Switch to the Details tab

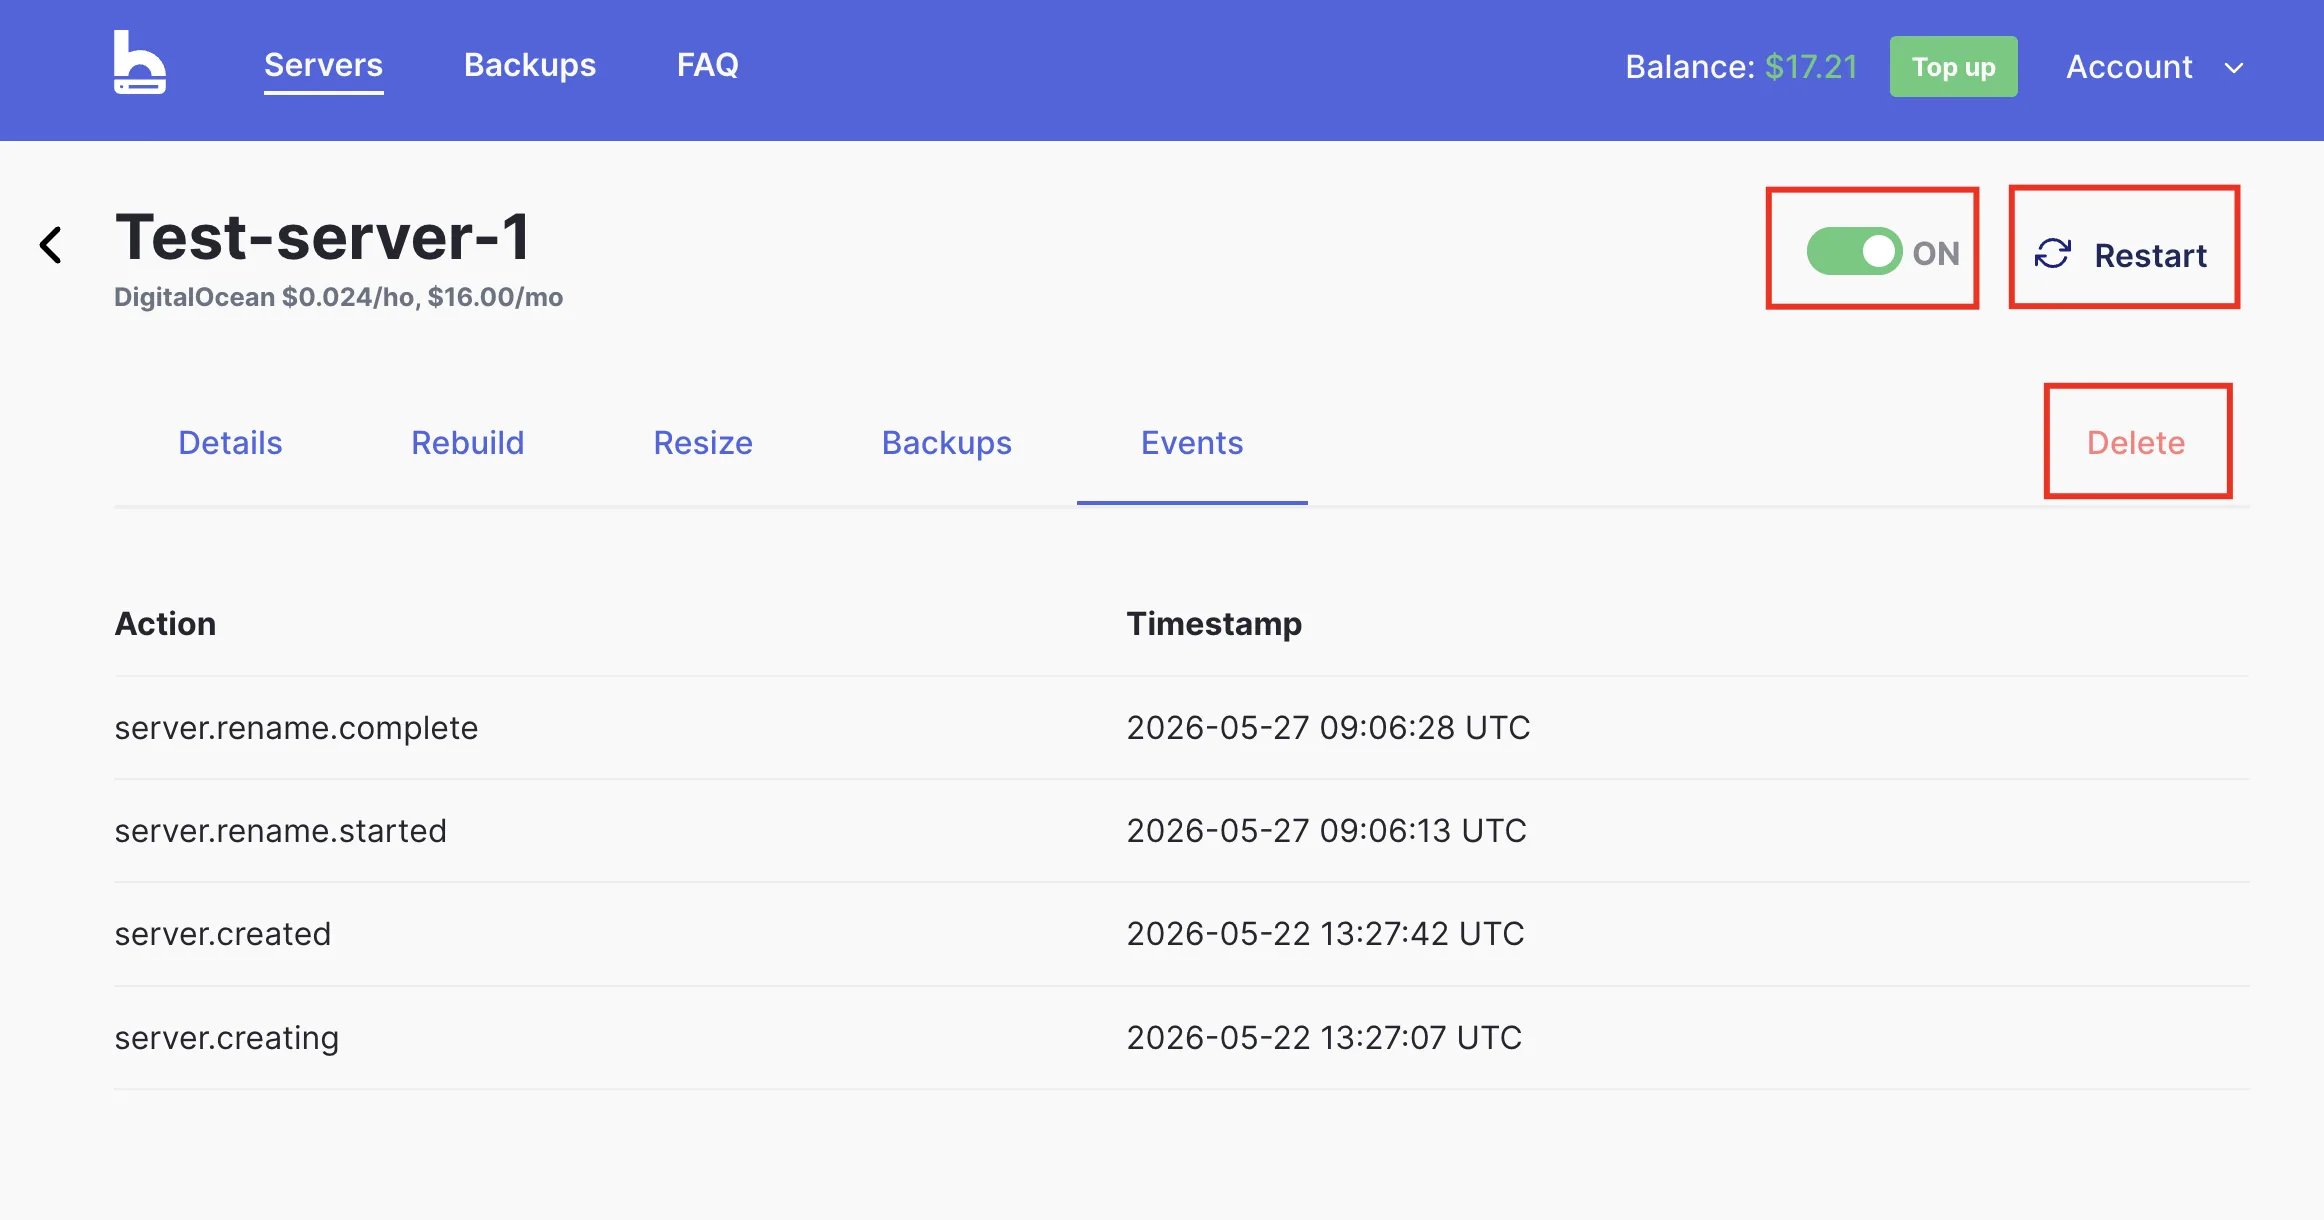(230, 442)
